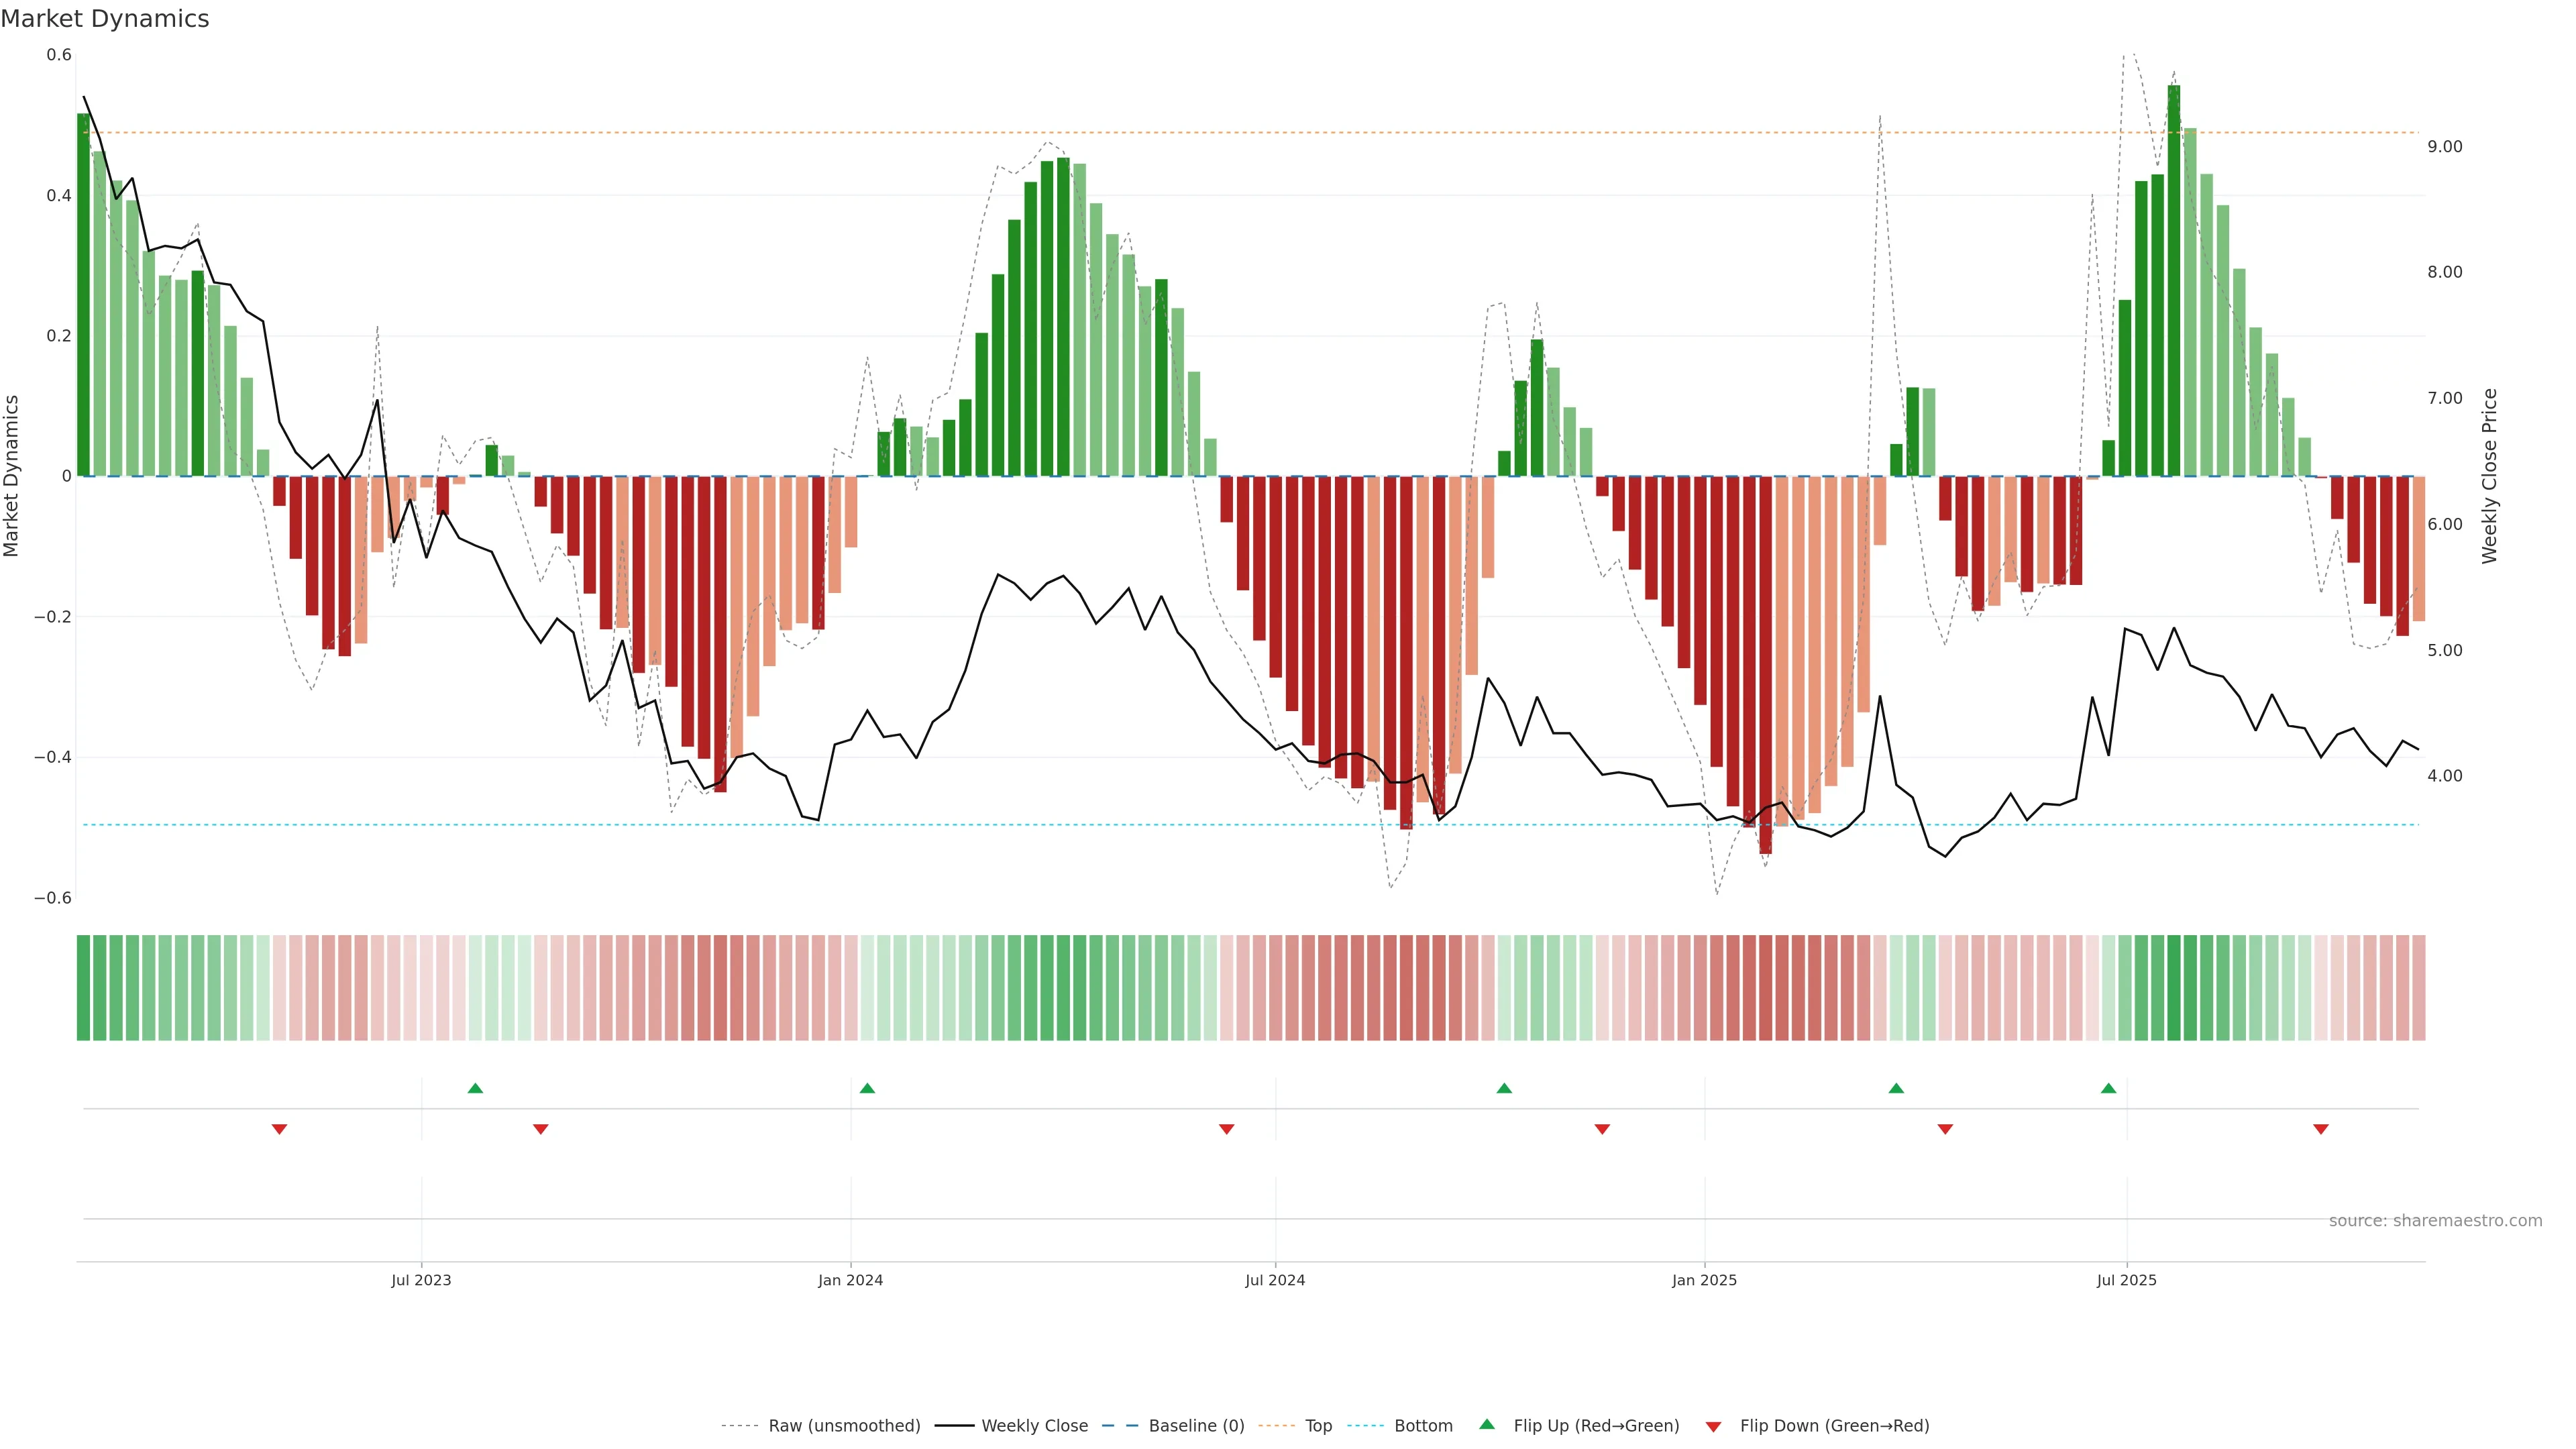The image size is (2576, 1449).
Task: Click the Jan 2025 x-axis label
Action: [1704, 1280]
